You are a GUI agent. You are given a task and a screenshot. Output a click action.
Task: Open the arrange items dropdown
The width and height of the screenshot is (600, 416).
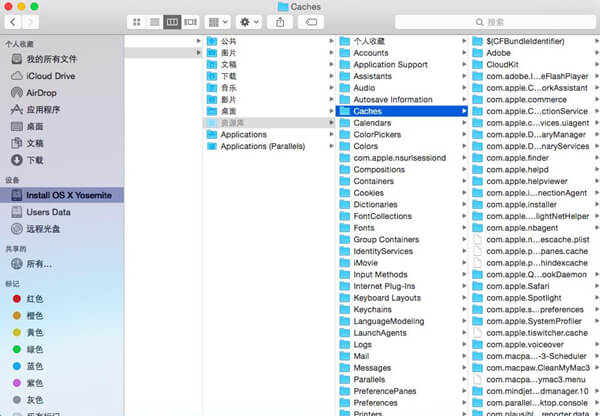click(218, 22)
